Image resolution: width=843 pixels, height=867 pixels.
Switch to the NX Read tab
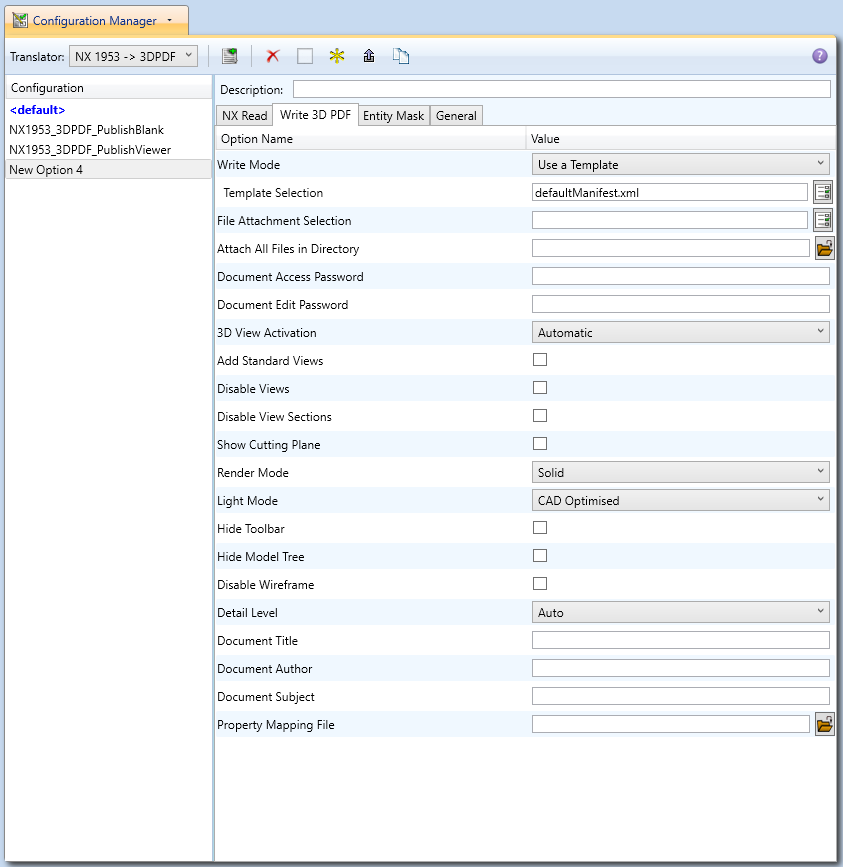coord(244,116)
